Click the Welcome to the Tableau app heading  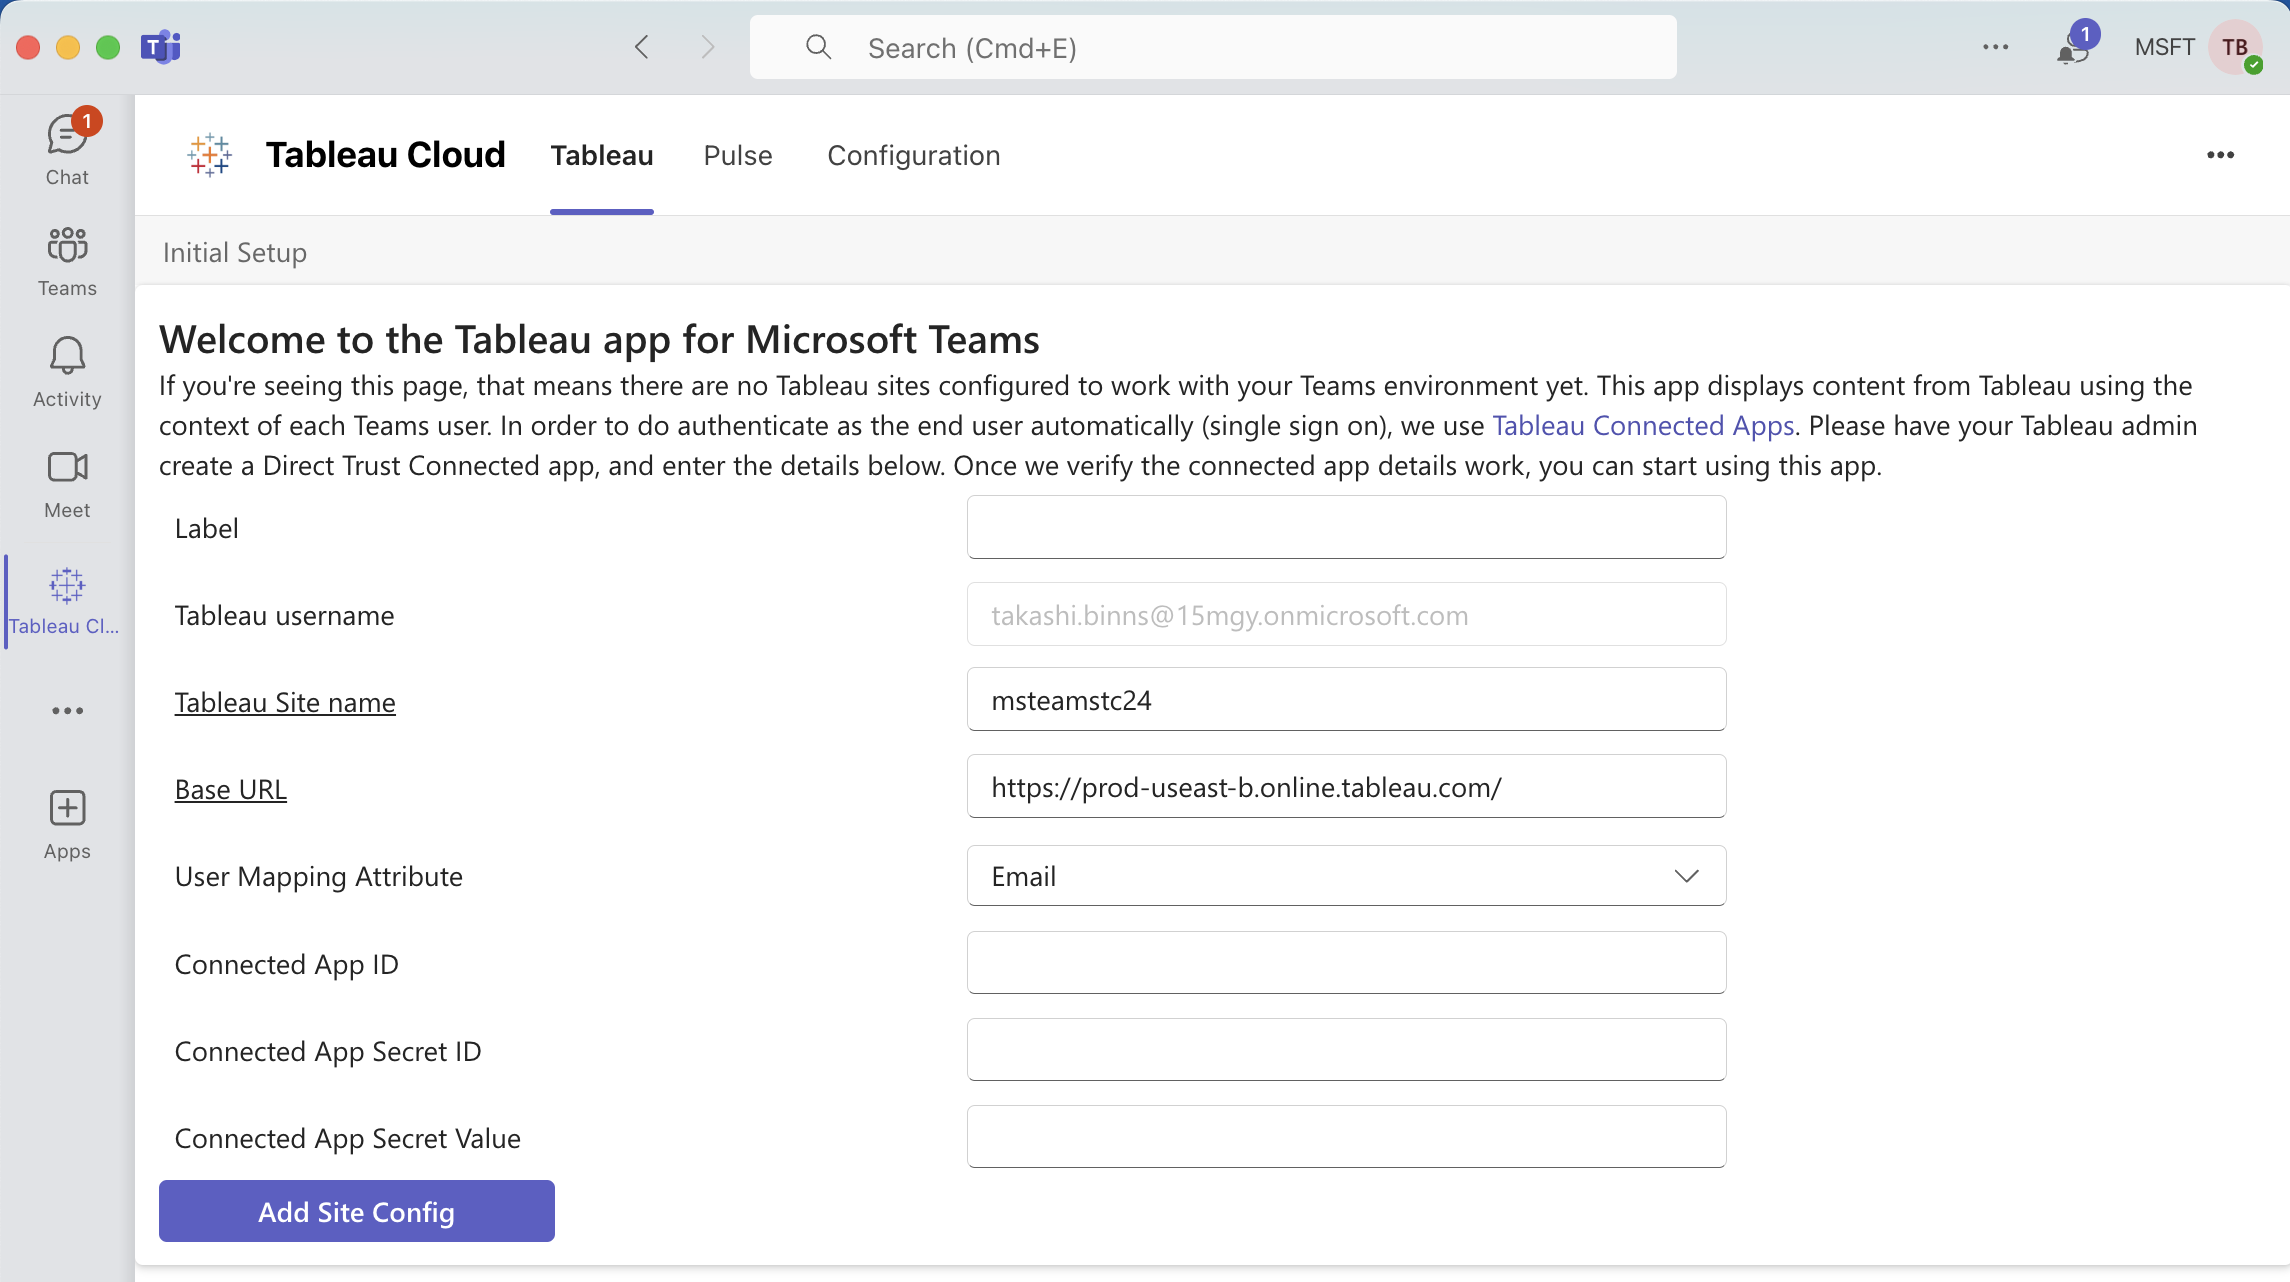[599, 339]
